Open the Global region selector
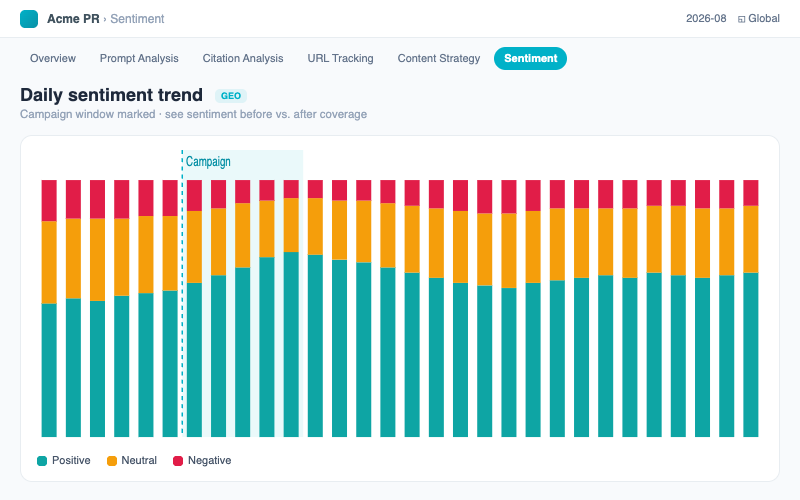The height and width of the screenshot is (500, 800). [x=759, y=18]
